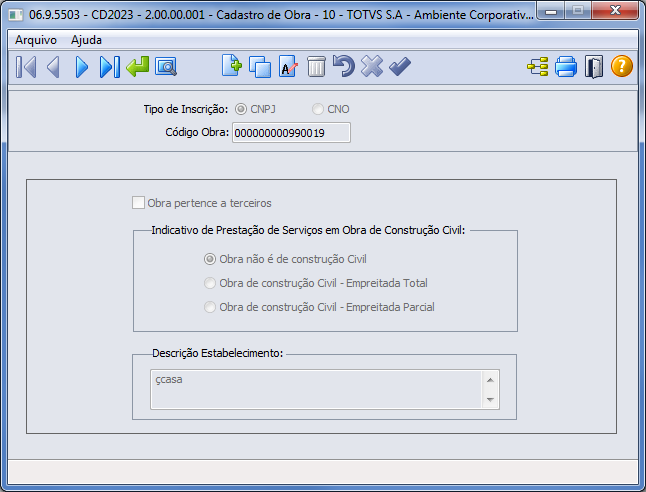Image resolution: width=646 pixels, height=492 pixels.
Task: Print the record via printer icon
Action: click(x=566, y=67)
